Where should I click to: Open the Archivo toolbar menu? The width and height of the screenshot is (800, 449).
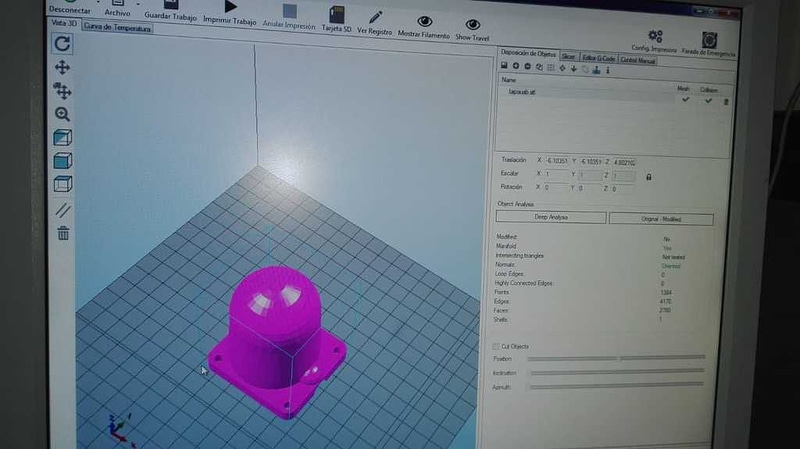click(x=118, y=9)
